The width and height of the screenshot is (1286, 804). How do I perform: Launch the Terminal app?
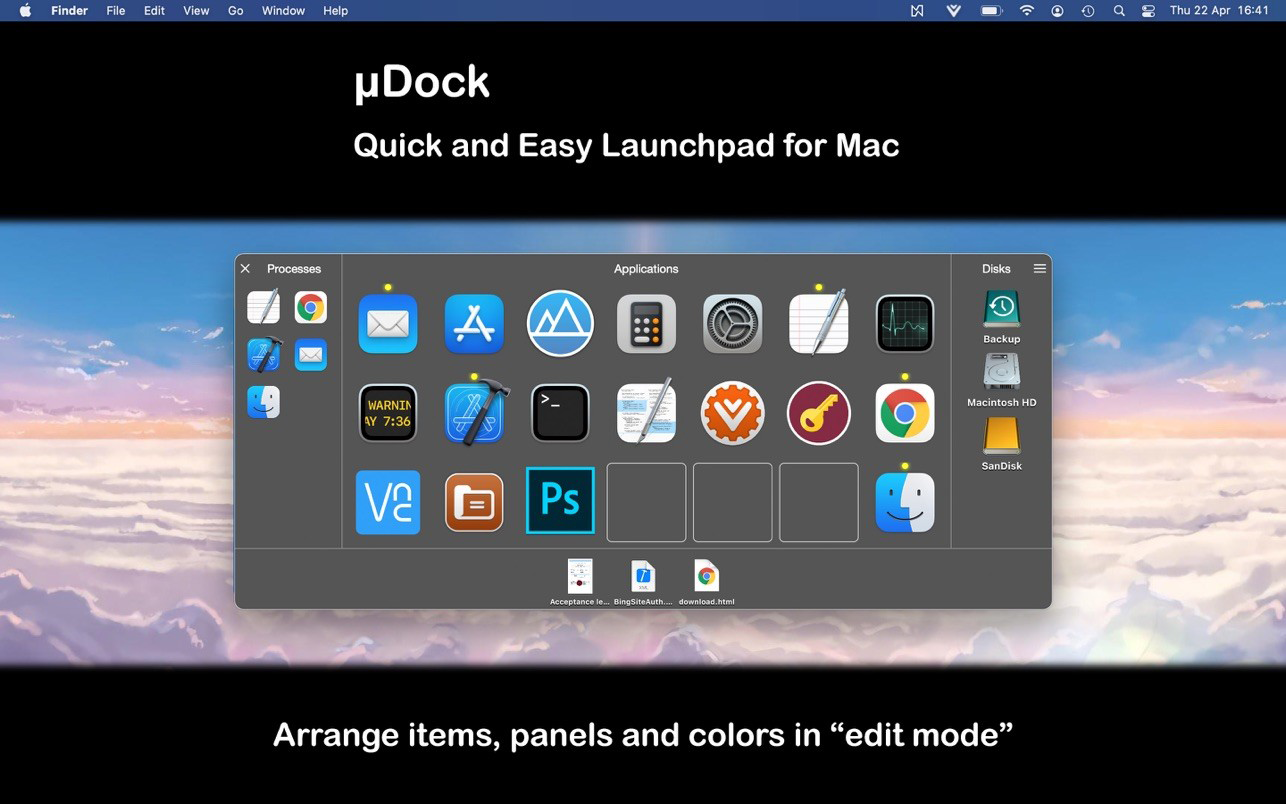[x=560, y=413]
